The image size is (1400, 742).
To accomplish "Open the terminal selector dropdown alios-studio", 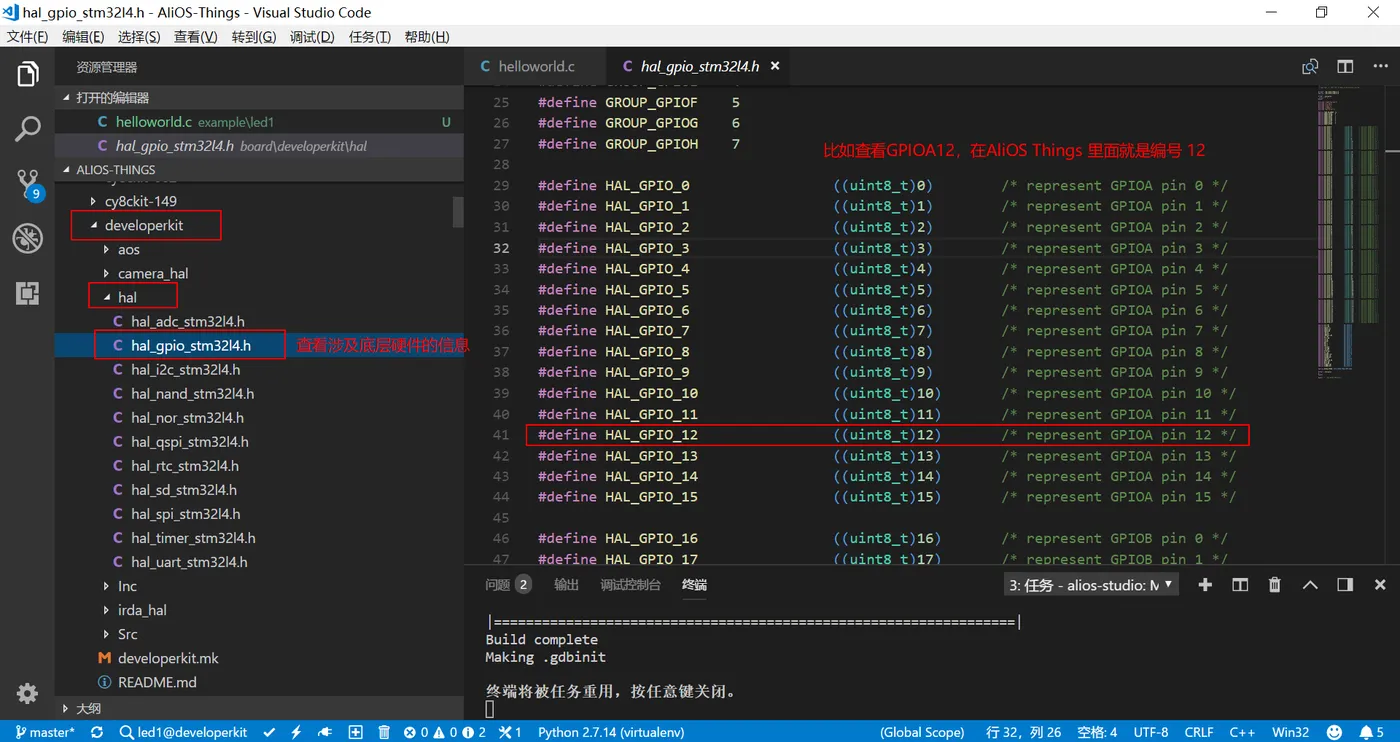I will 1091,585.
